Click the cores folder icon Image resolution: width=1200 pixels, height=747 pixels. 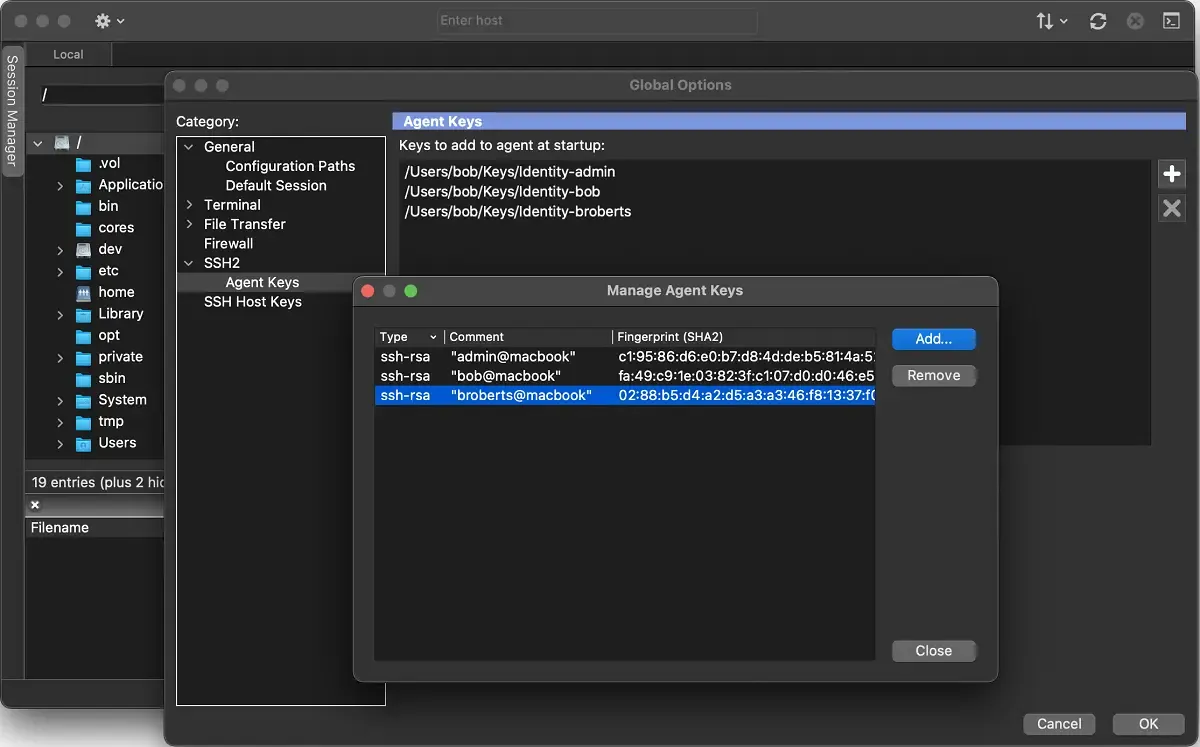(x=84, y=228)
